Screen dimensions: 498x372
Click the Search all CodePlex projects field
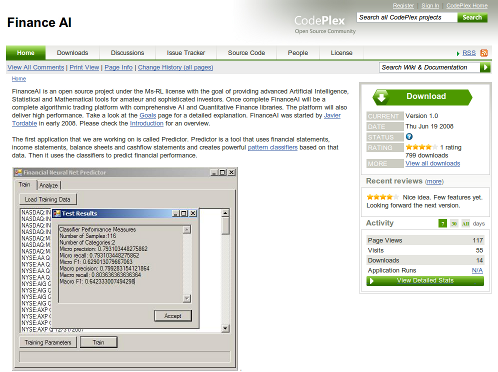coord(407,17)
